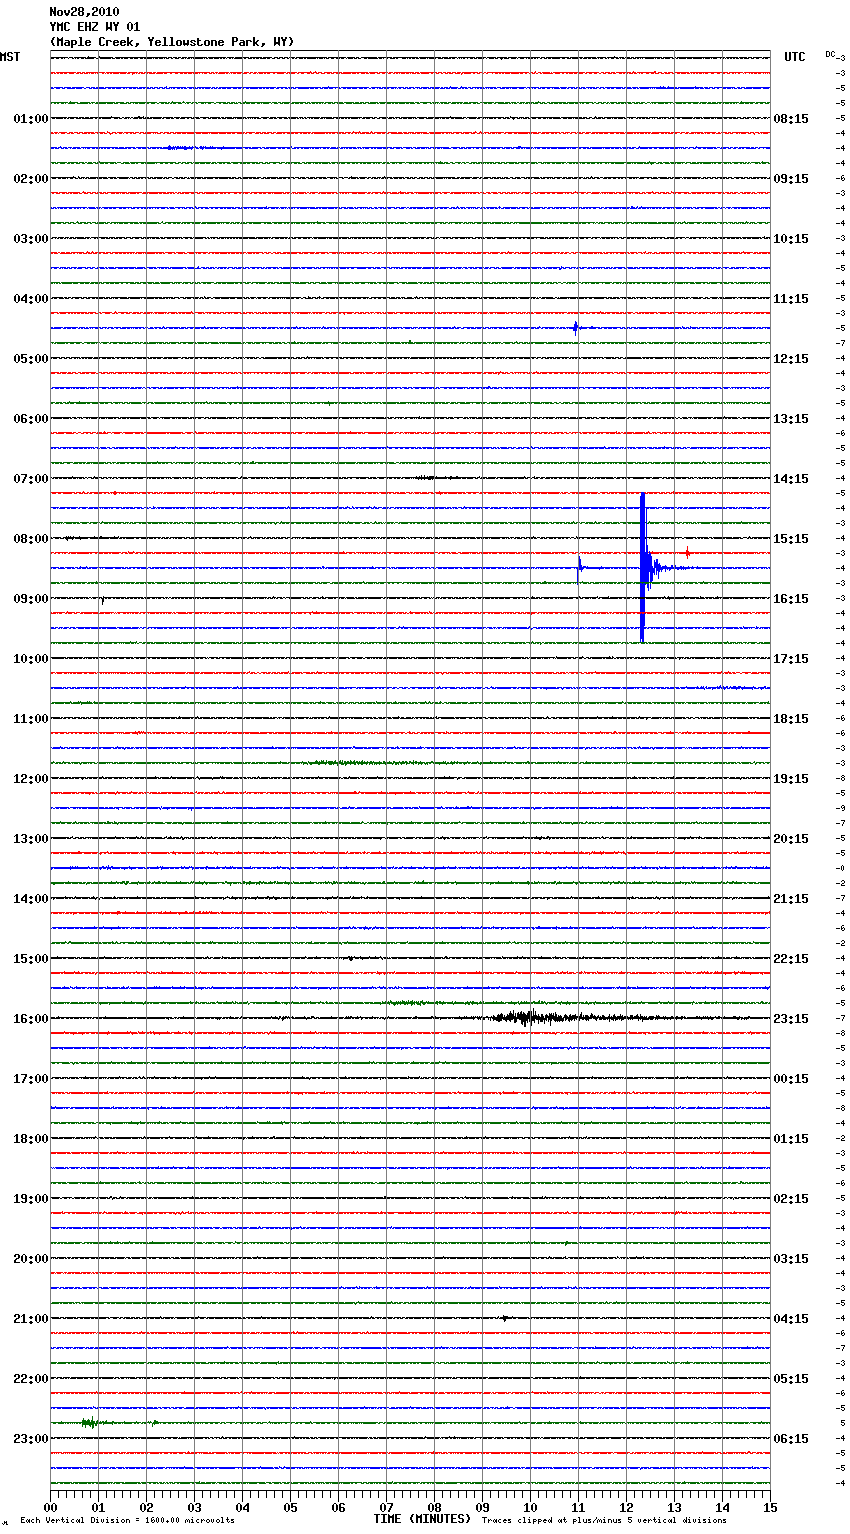Click the 05 minute axis label
The height and width of the screenshot is (1534, 850).
click(290, 1508)
